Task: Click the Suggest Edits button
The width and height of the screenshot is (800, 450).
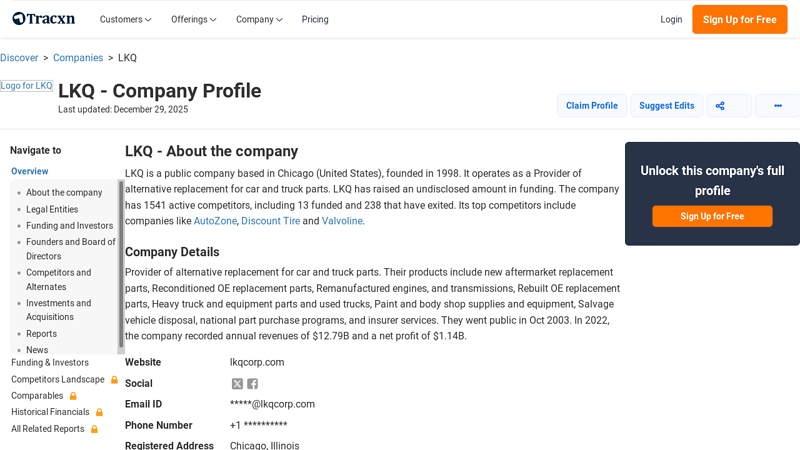Action: 666,106
